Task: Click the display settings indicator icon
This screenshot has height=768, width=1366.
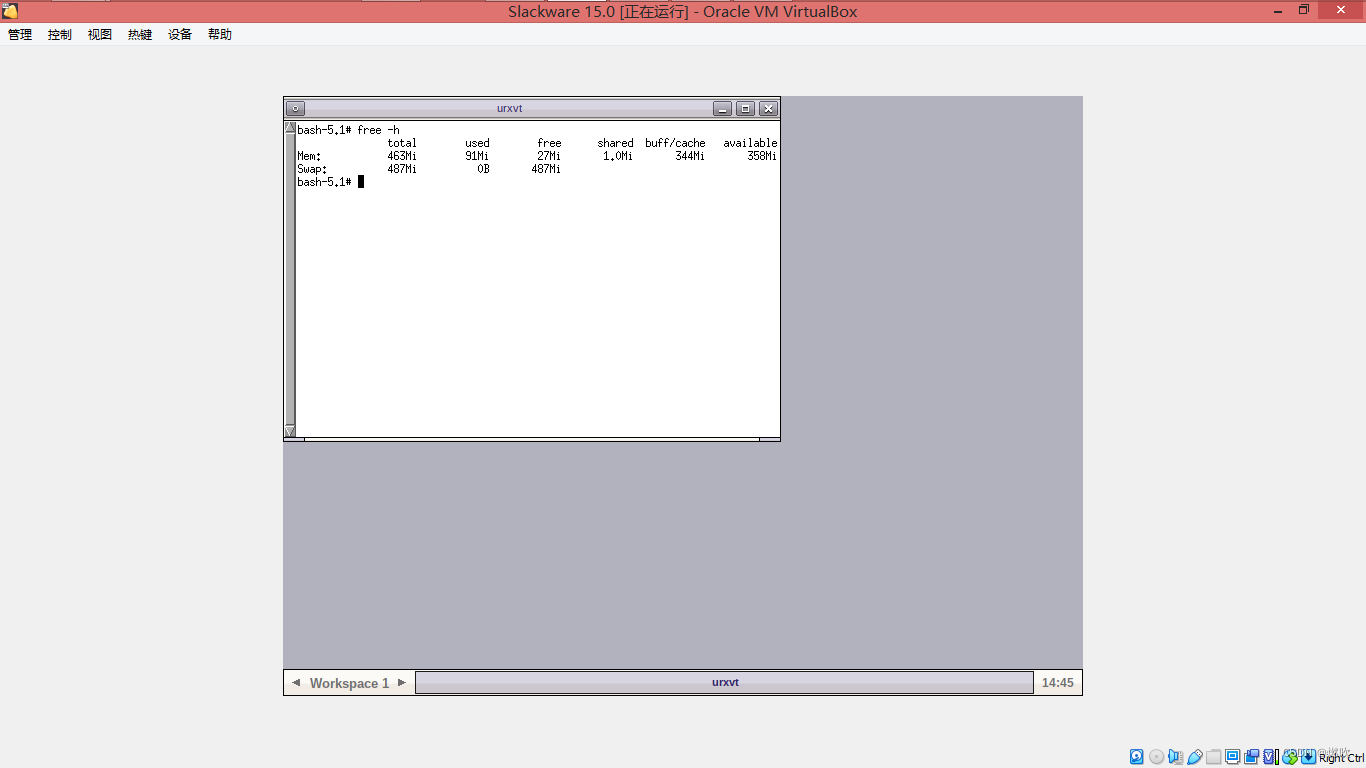Action: tap(1232, 757)
